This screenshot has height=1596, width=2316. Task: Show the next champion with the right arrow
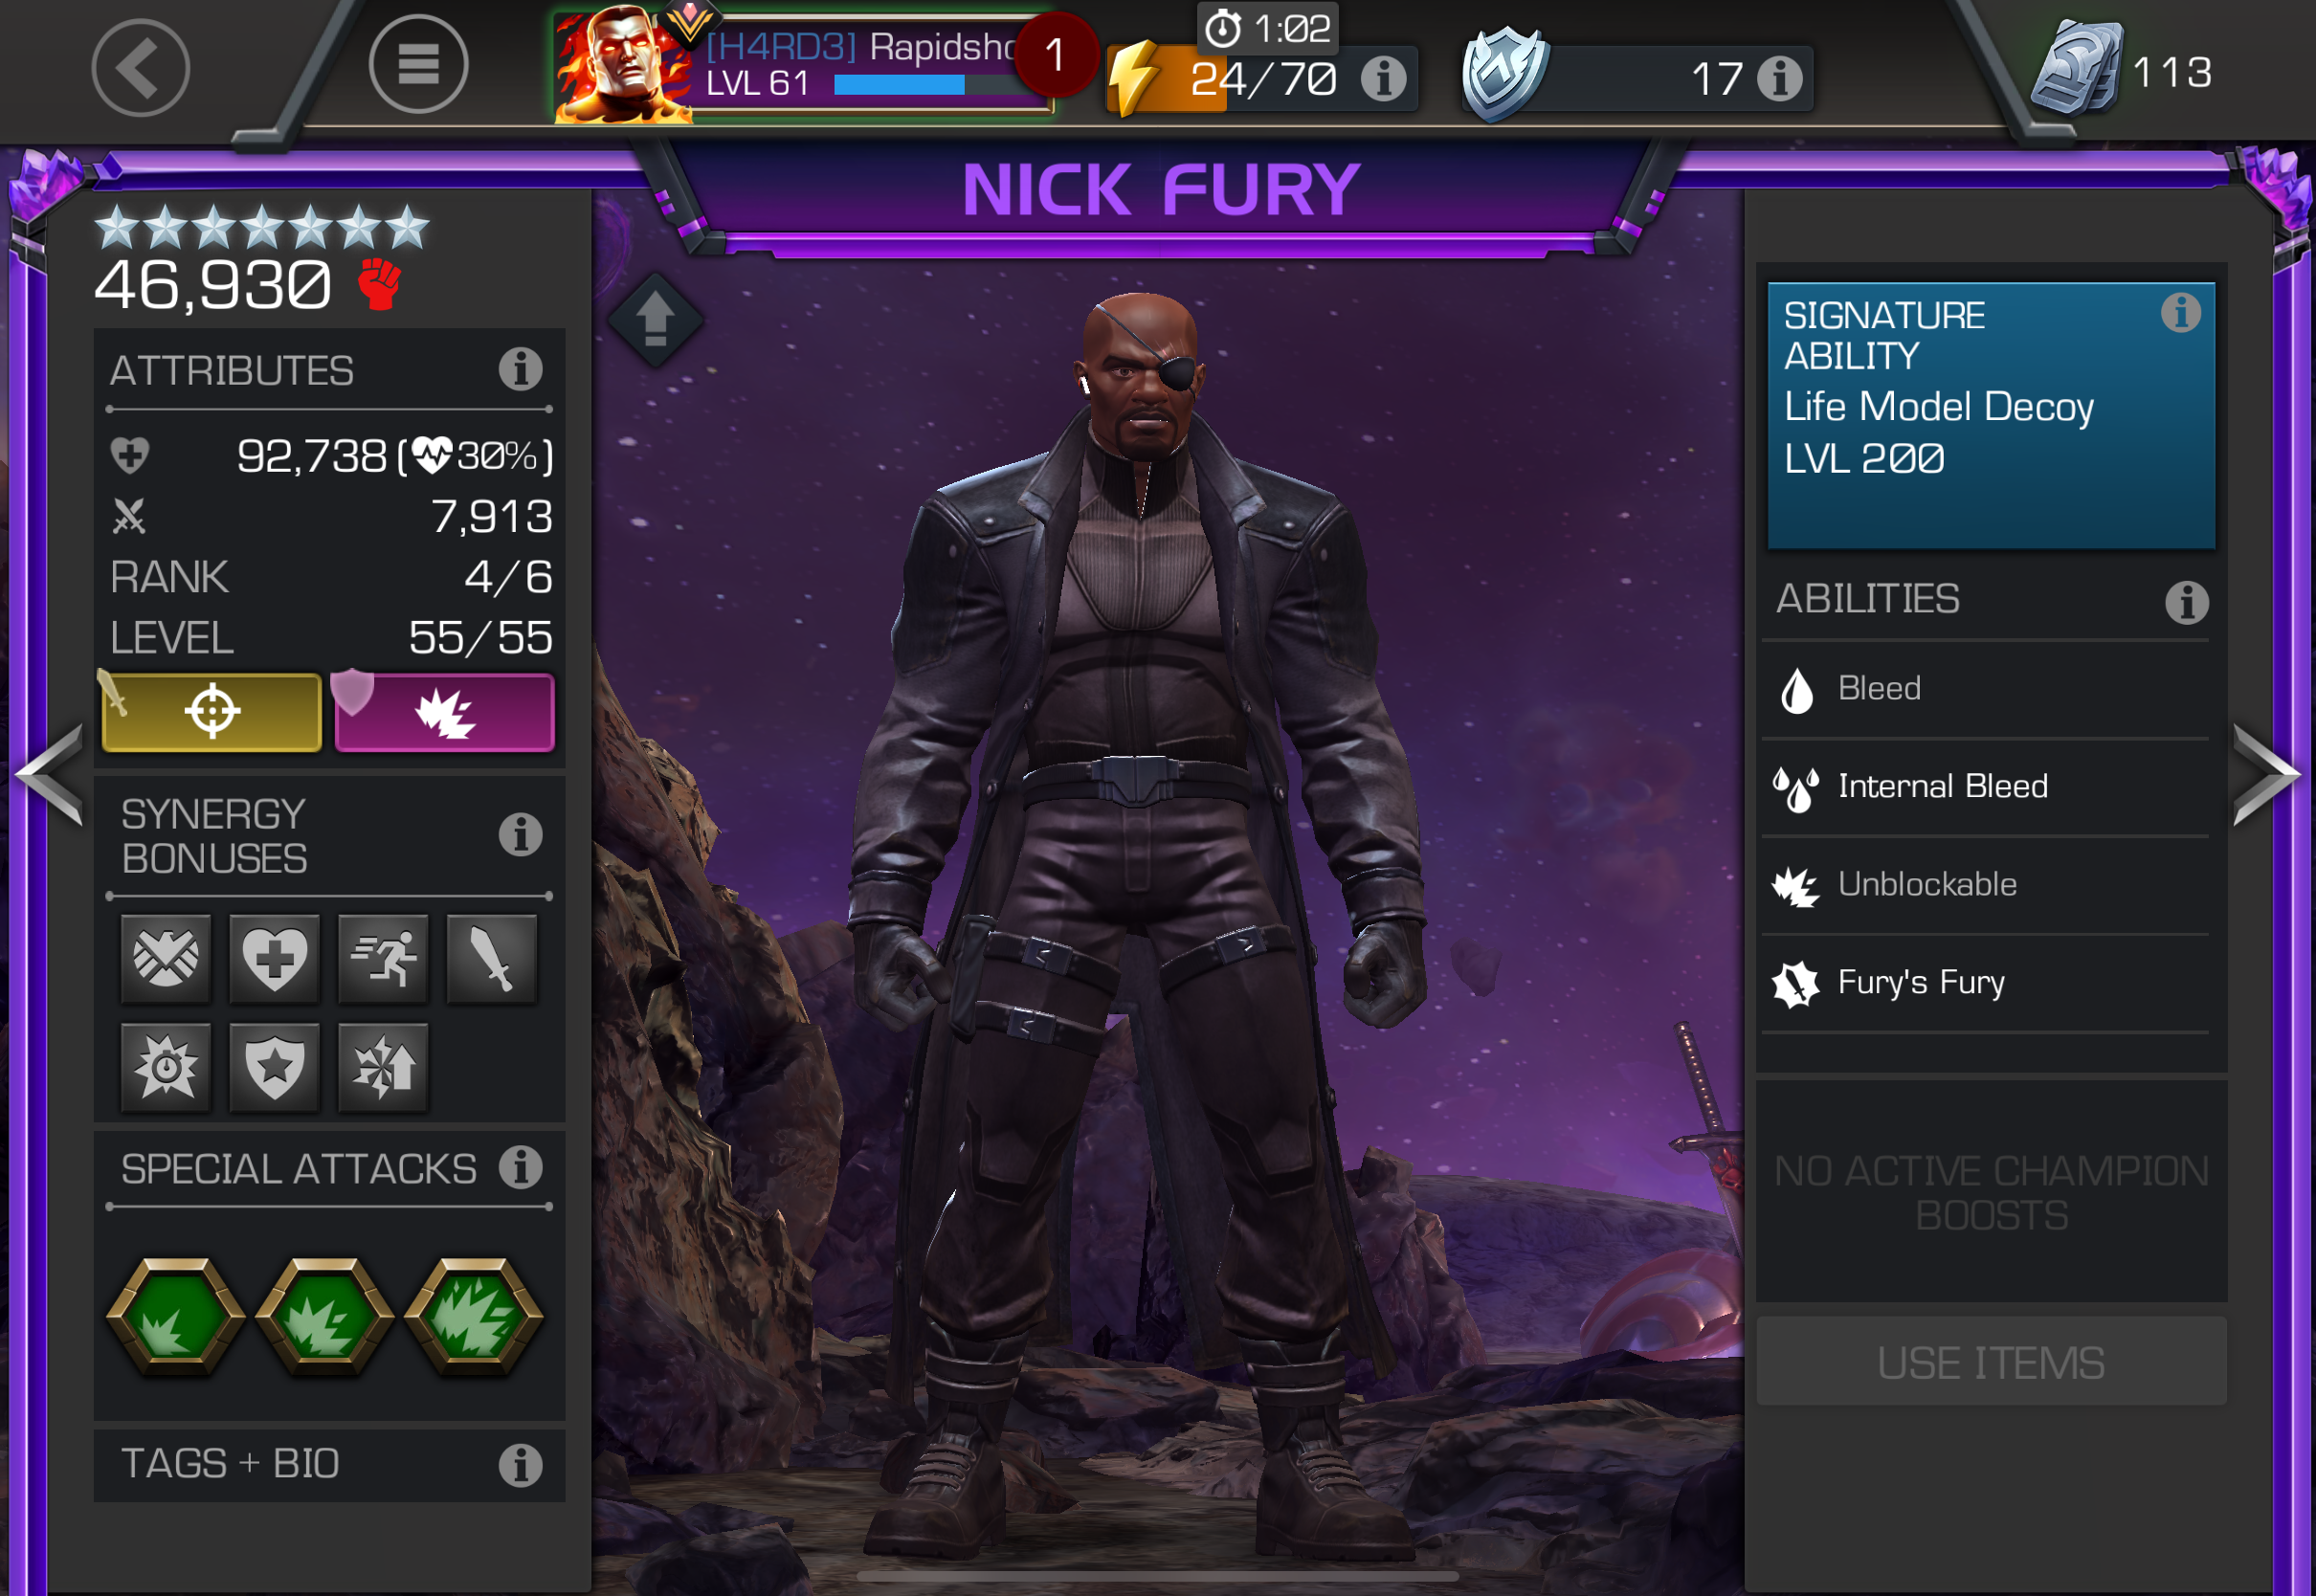pos(2267,775)
